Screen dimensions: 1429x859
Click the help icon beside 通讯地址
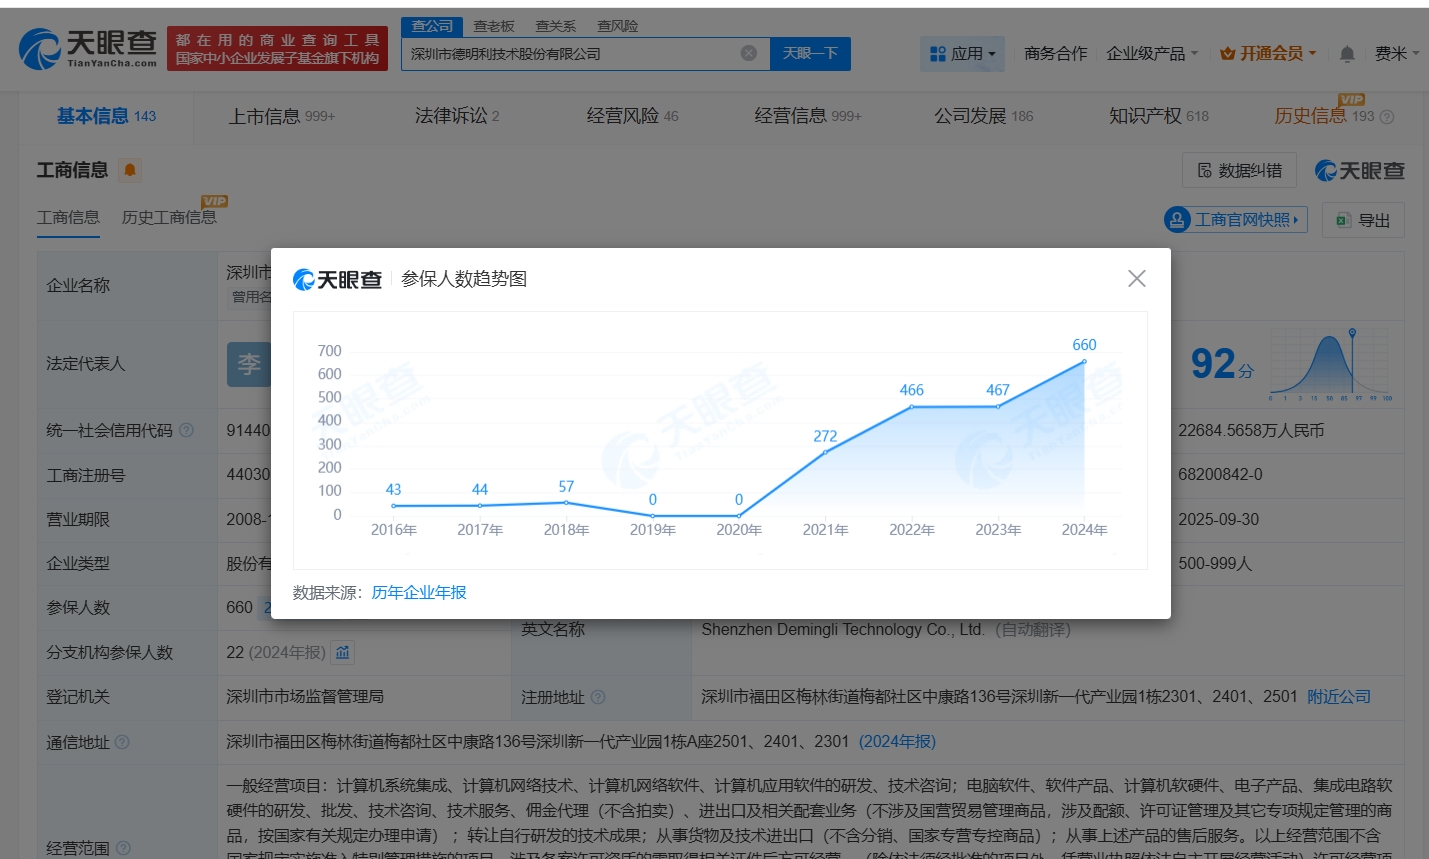click(x=122, y=742)
